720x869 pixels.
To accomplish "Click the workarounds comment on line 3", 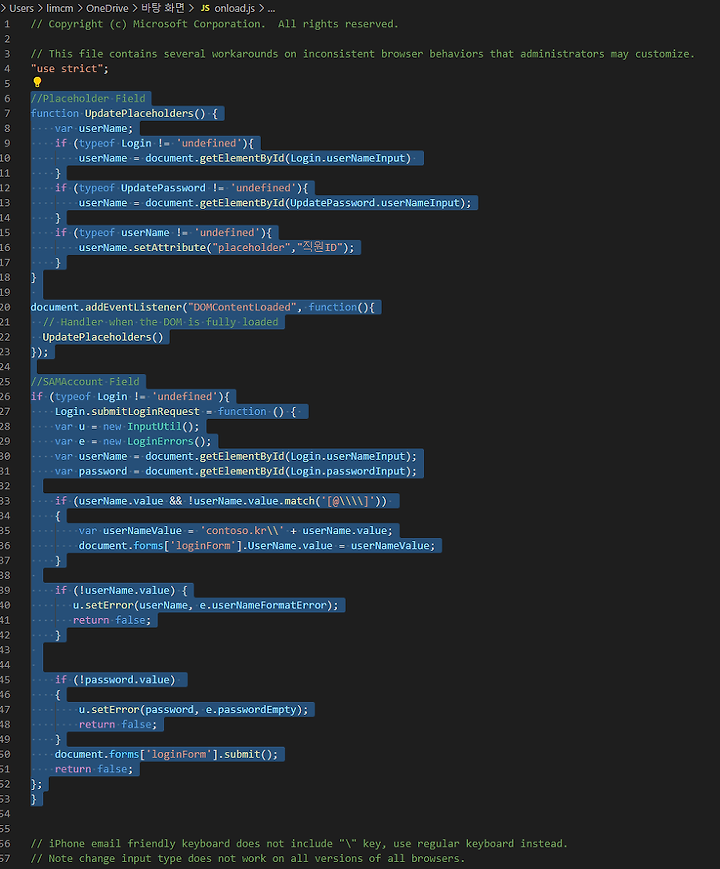I will click(x=362, y=54).
